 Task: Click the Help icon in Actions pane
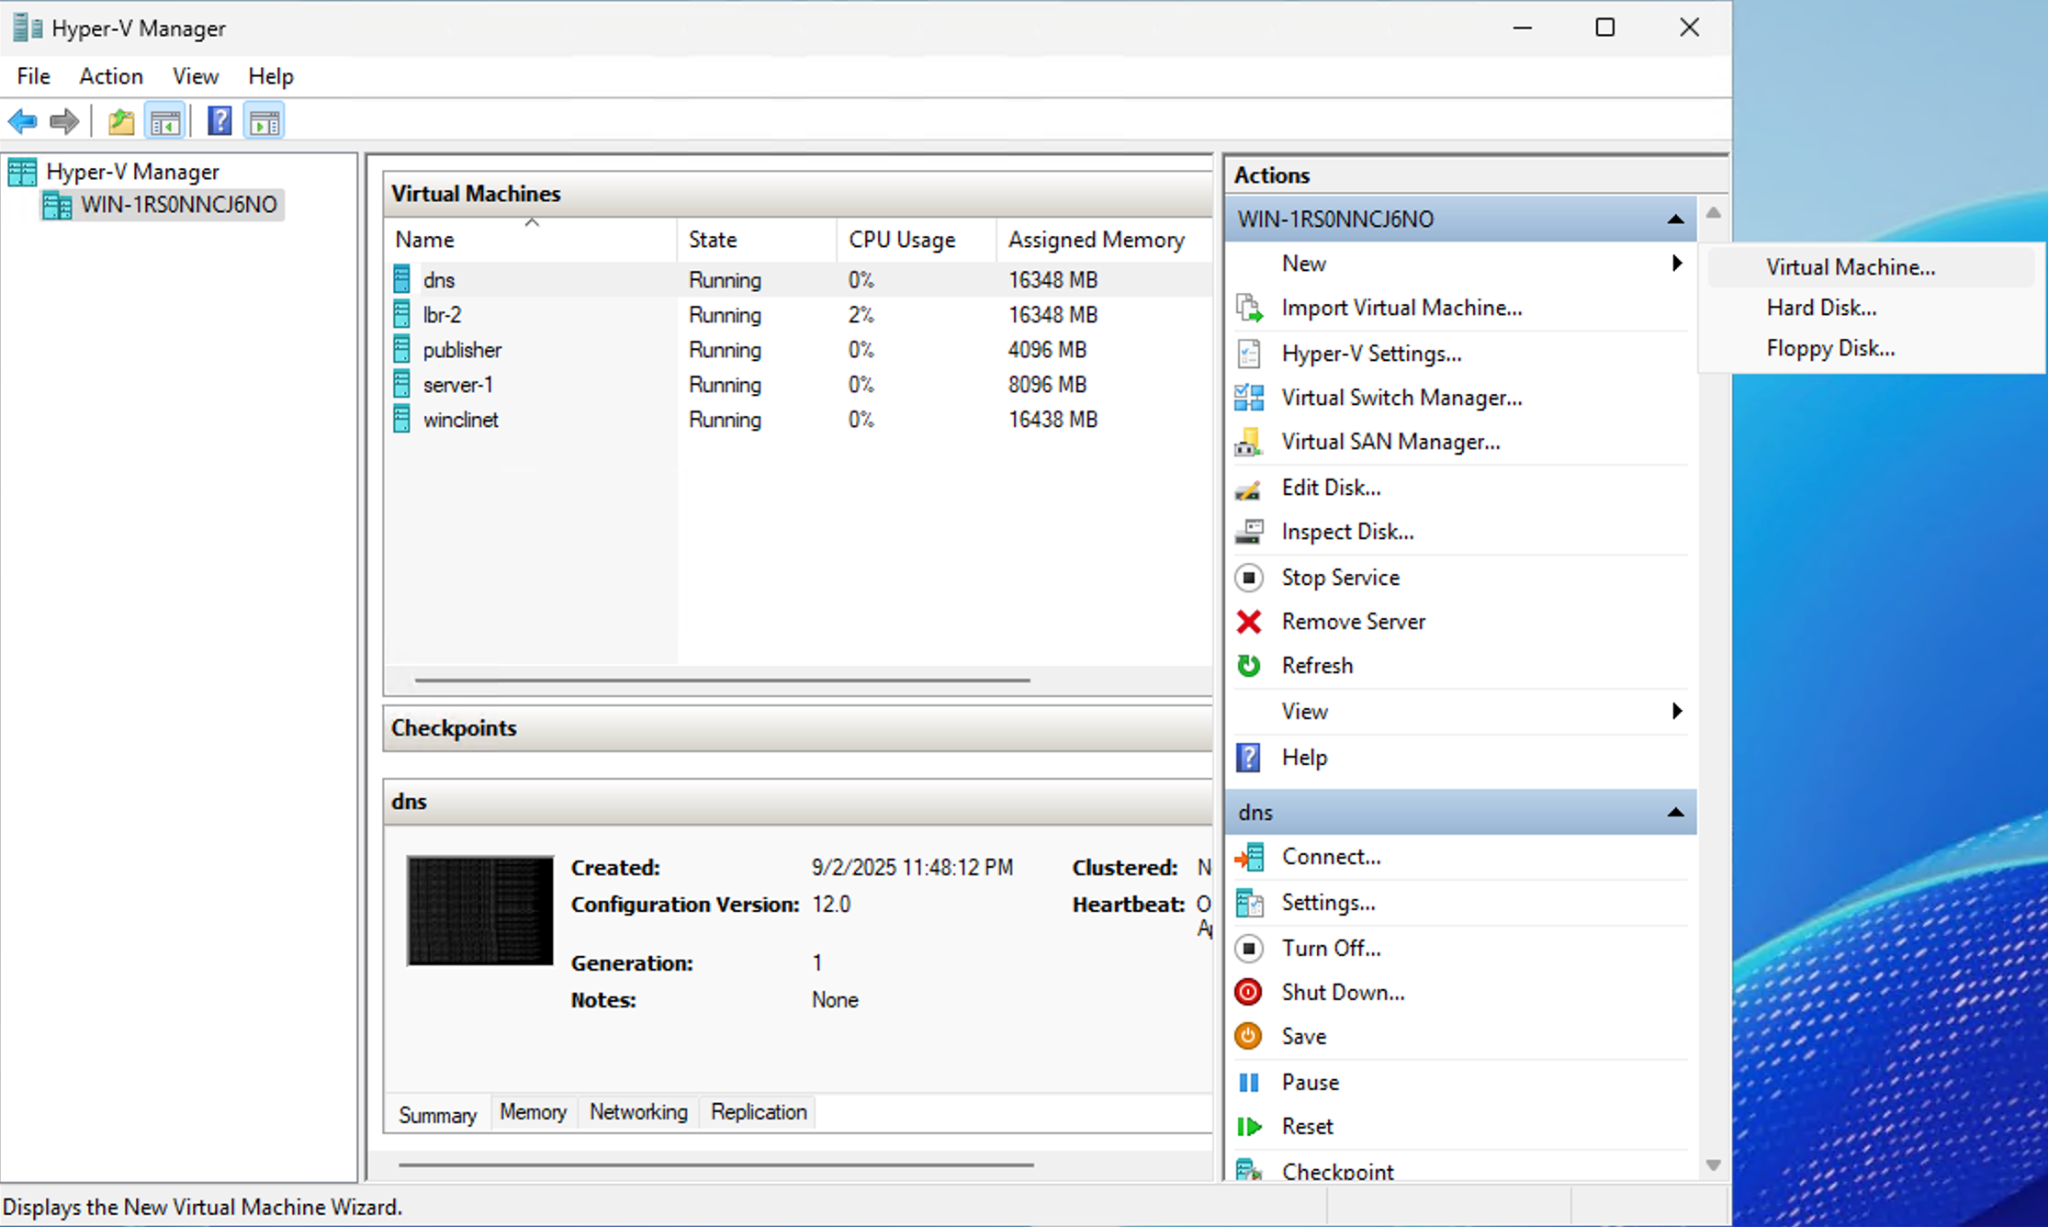pos(1249,757)
